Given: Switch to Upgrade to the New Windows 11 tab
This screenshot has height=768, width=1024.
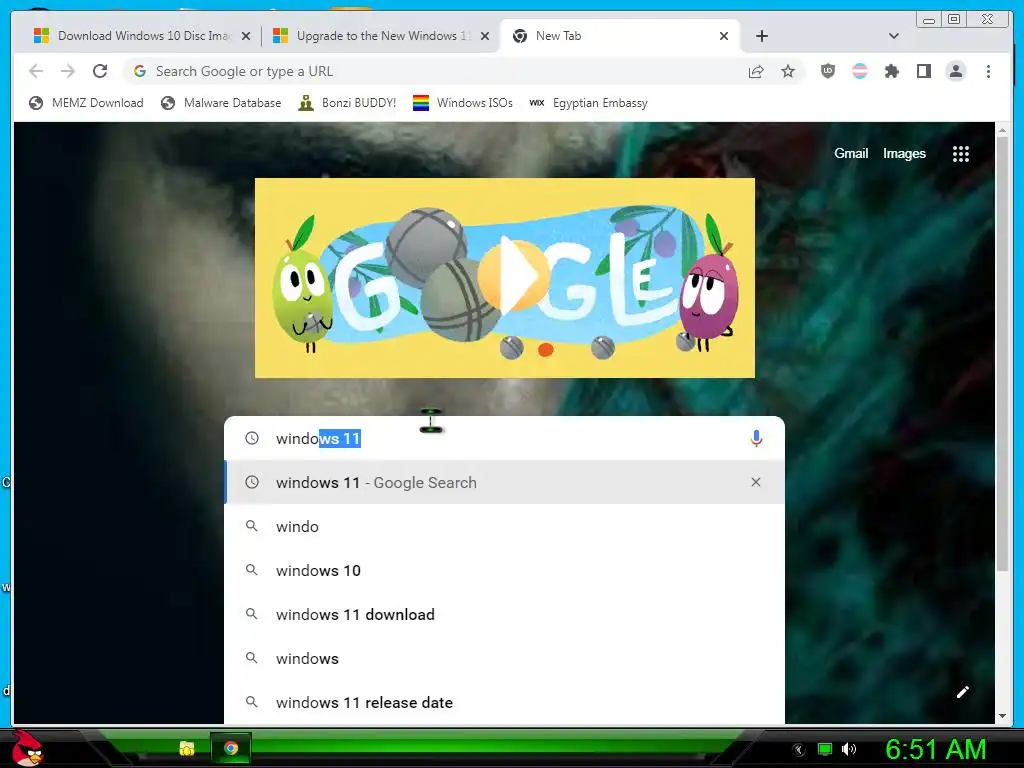Looking at the screenshot, I should coord(381,36).
